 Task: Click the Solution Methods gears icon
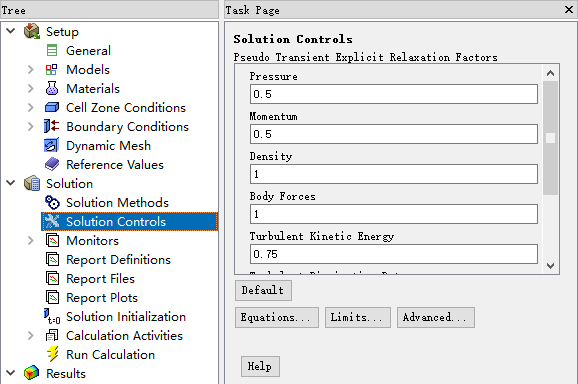52,202
